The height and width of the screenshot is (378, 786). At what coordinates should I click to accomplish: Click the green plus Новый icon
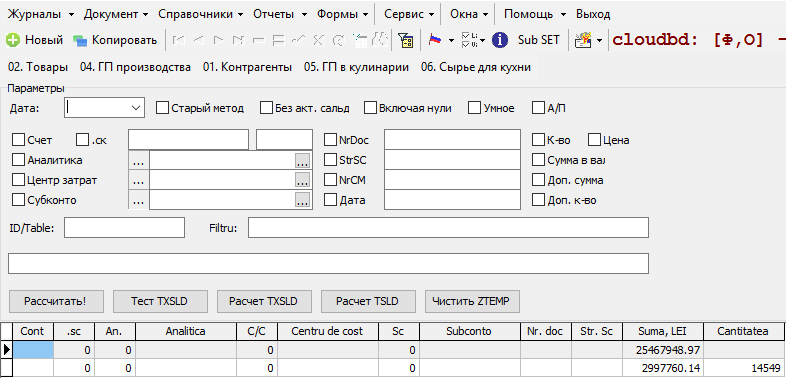[13, 40]
